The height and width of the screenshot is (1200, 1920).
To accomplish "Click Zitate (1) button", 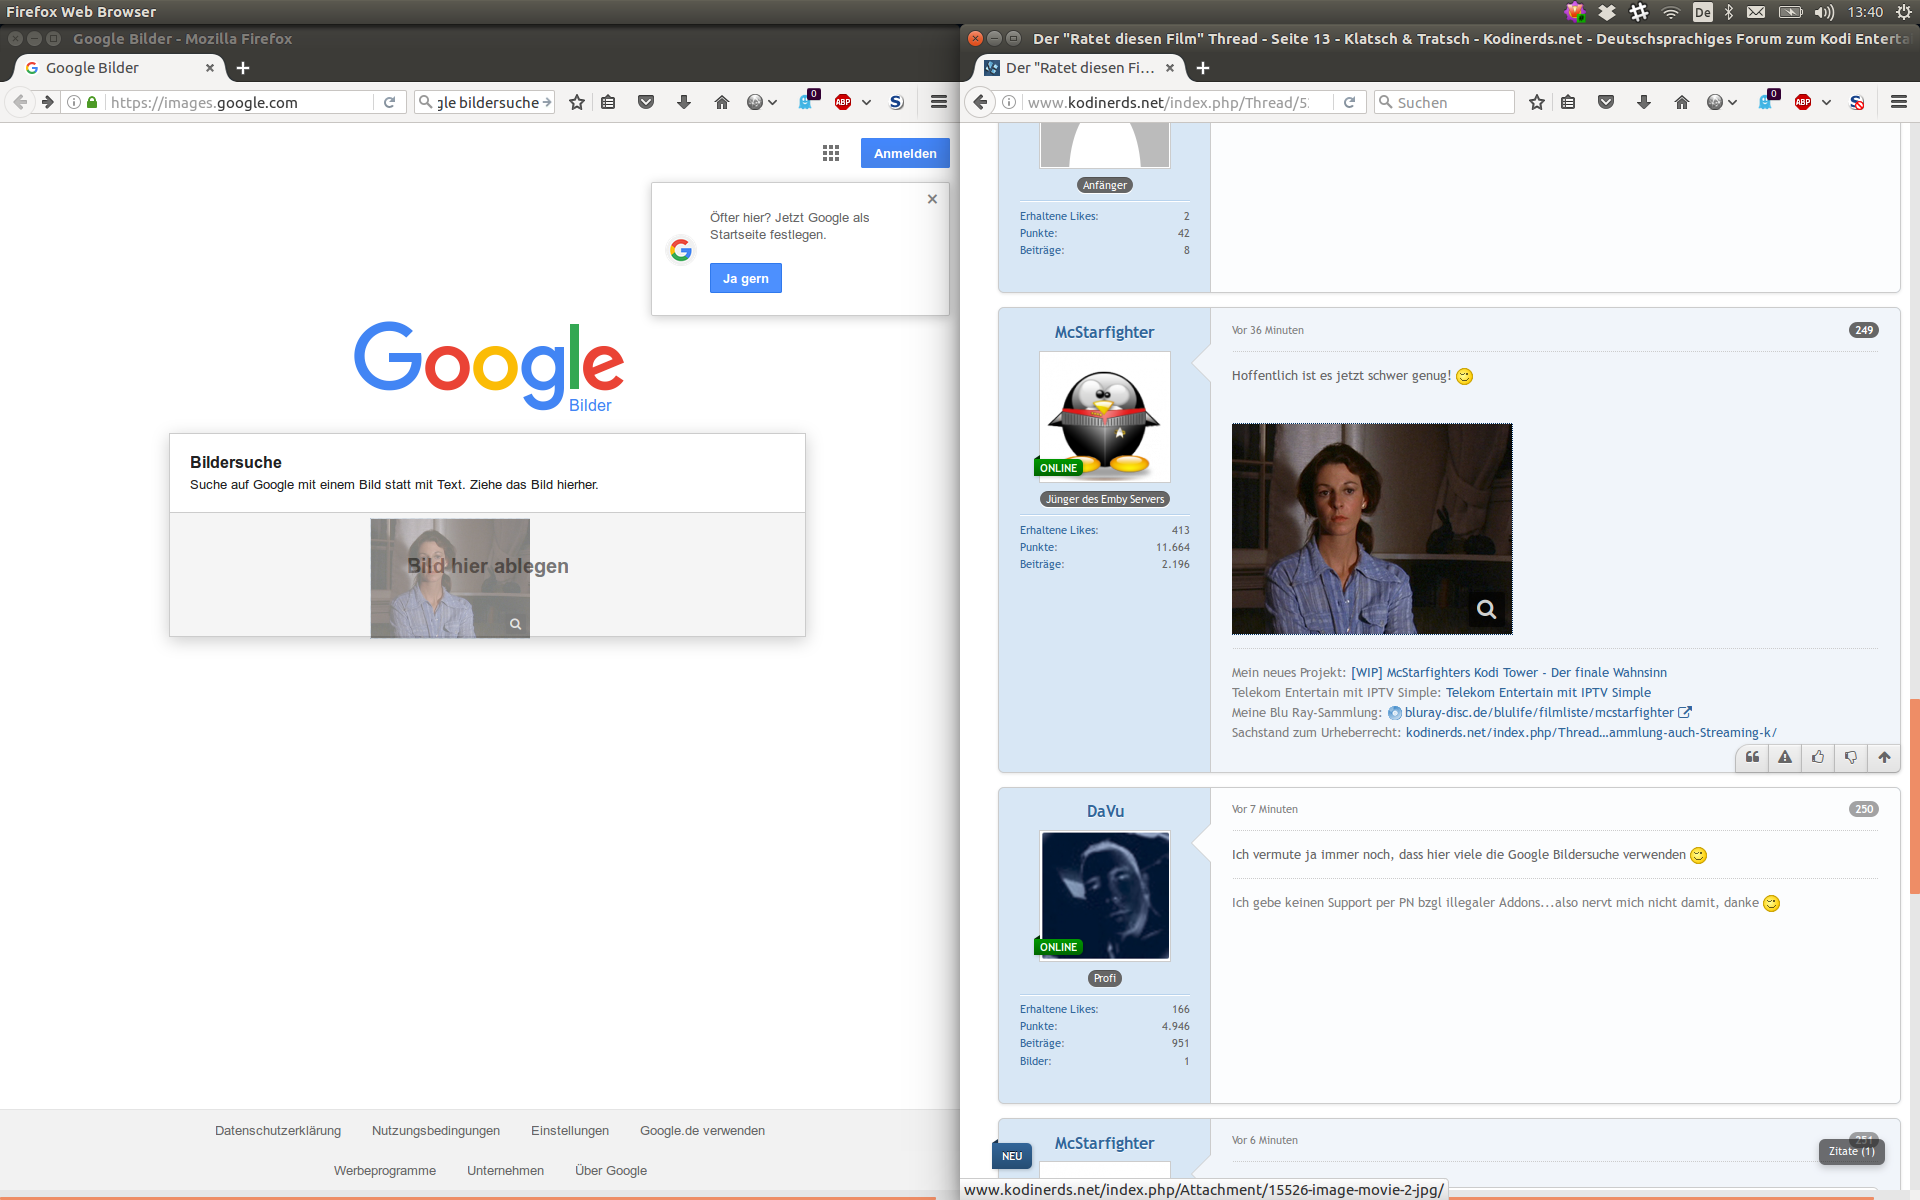I will 1851,1152.
